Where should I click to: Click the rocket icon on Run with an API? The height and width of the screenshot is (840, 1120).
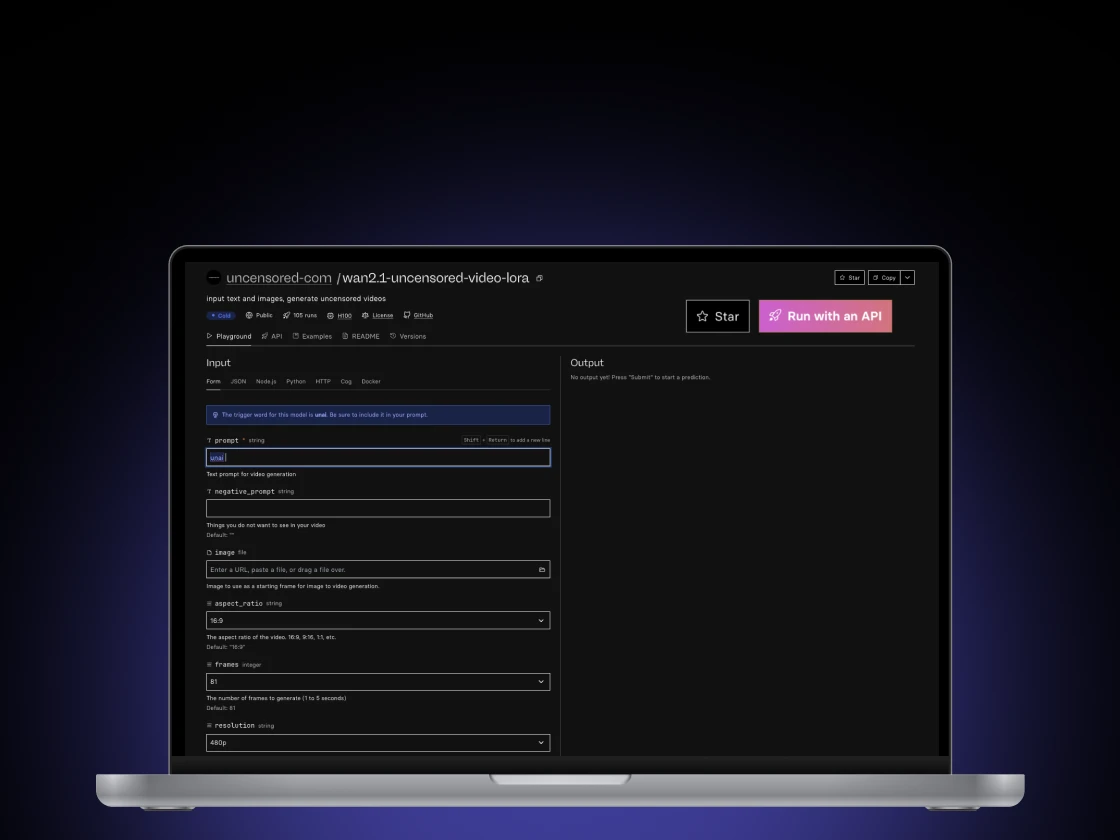pyautogui.click(x=776, y=315)
